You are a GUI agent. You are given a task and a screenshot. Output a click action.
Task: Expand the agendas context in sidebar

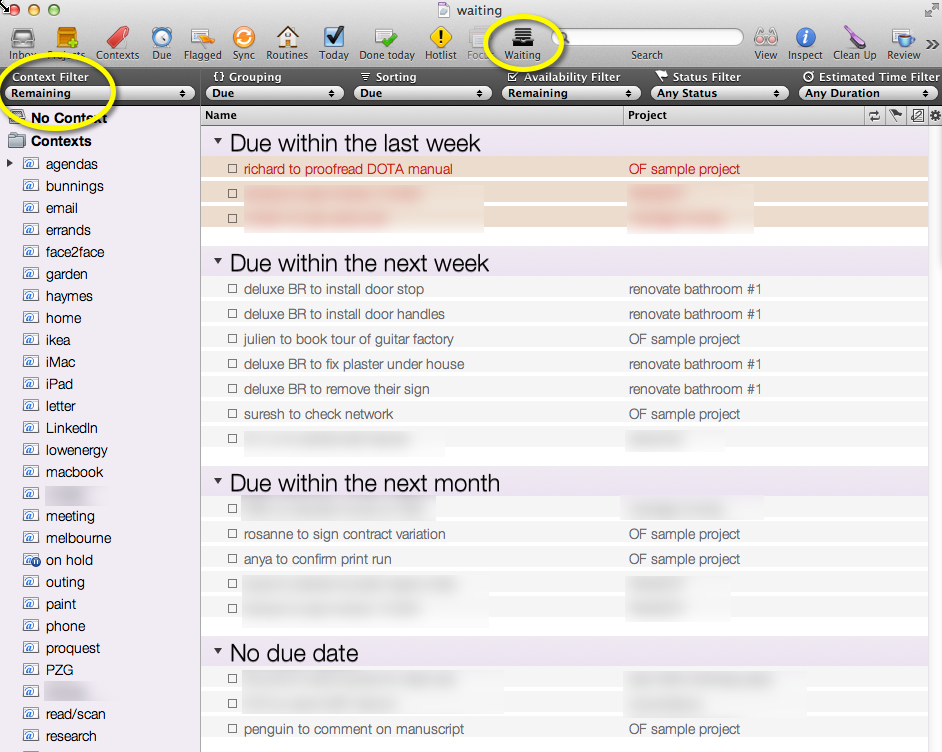(x=11, y=164)
